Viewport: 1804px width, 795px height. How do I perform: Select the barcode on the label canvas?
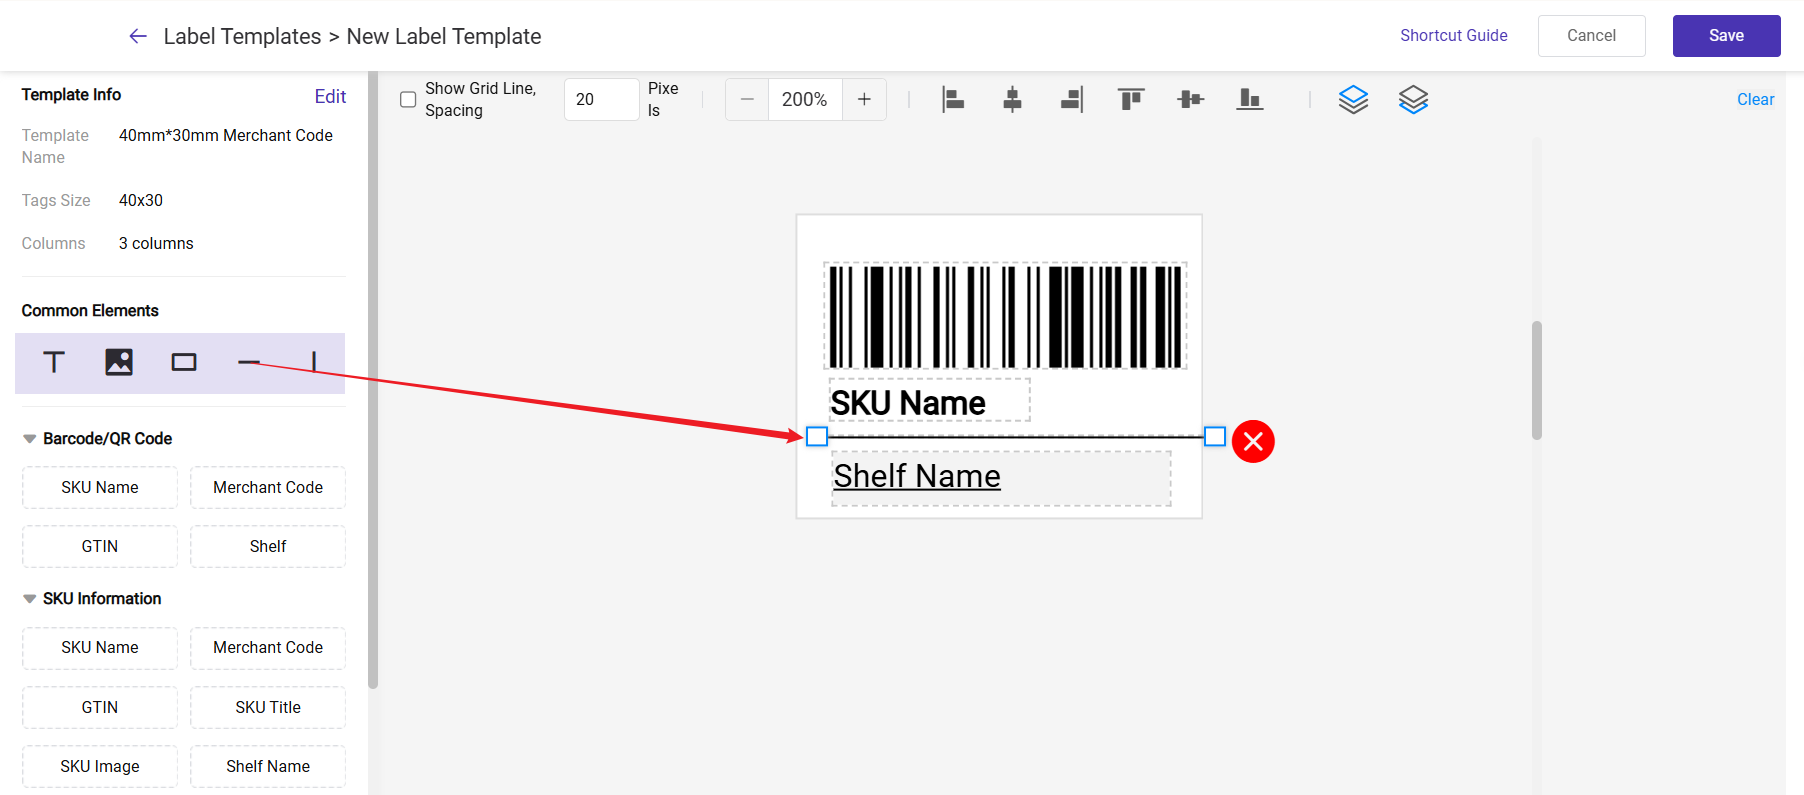tap(1005, 316)
